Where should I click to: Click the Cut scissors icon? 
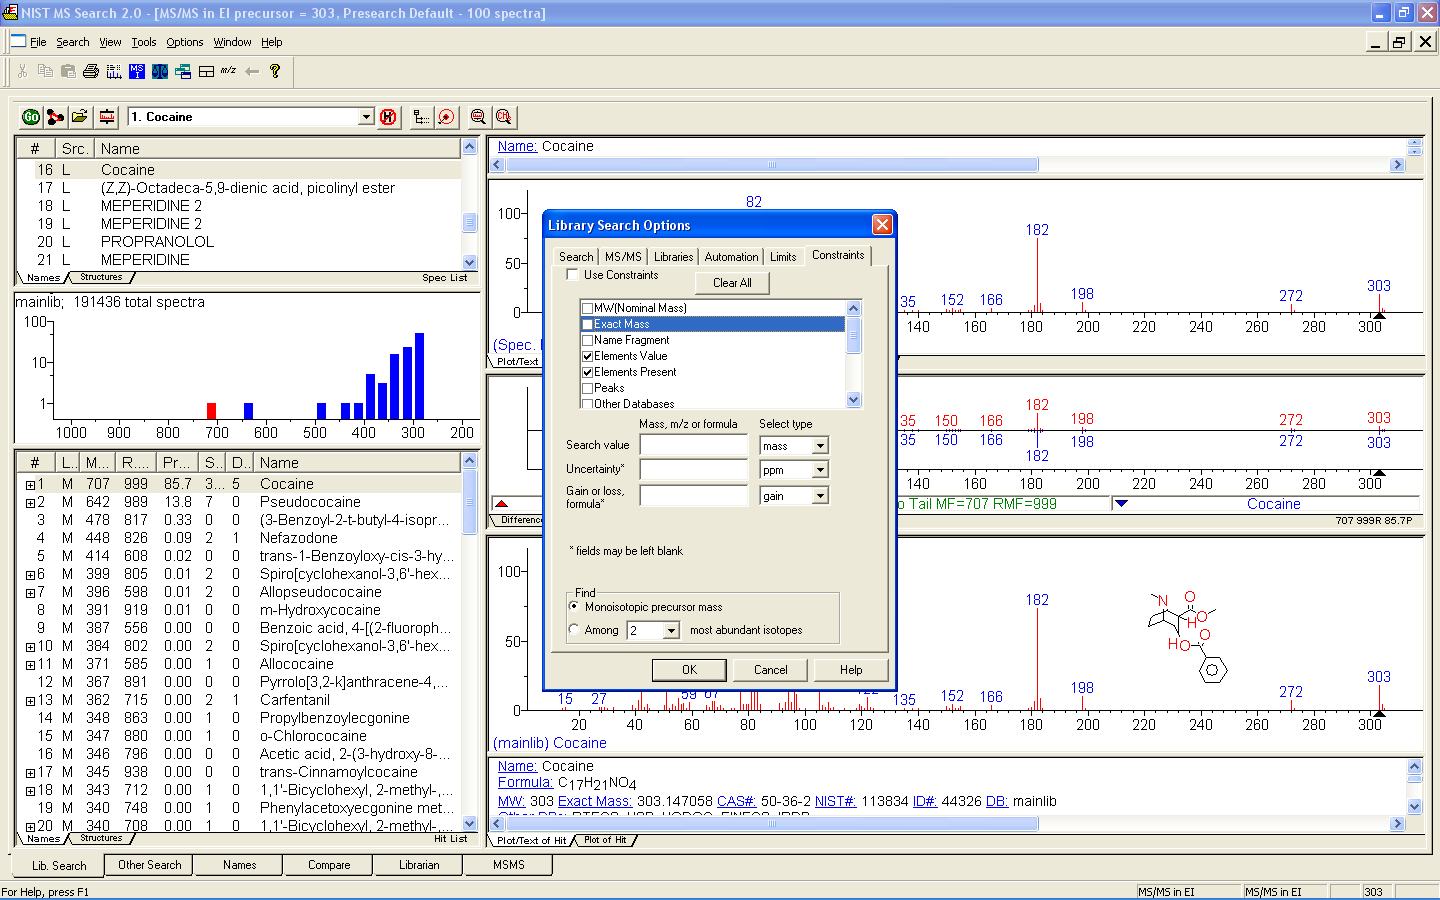22,71
